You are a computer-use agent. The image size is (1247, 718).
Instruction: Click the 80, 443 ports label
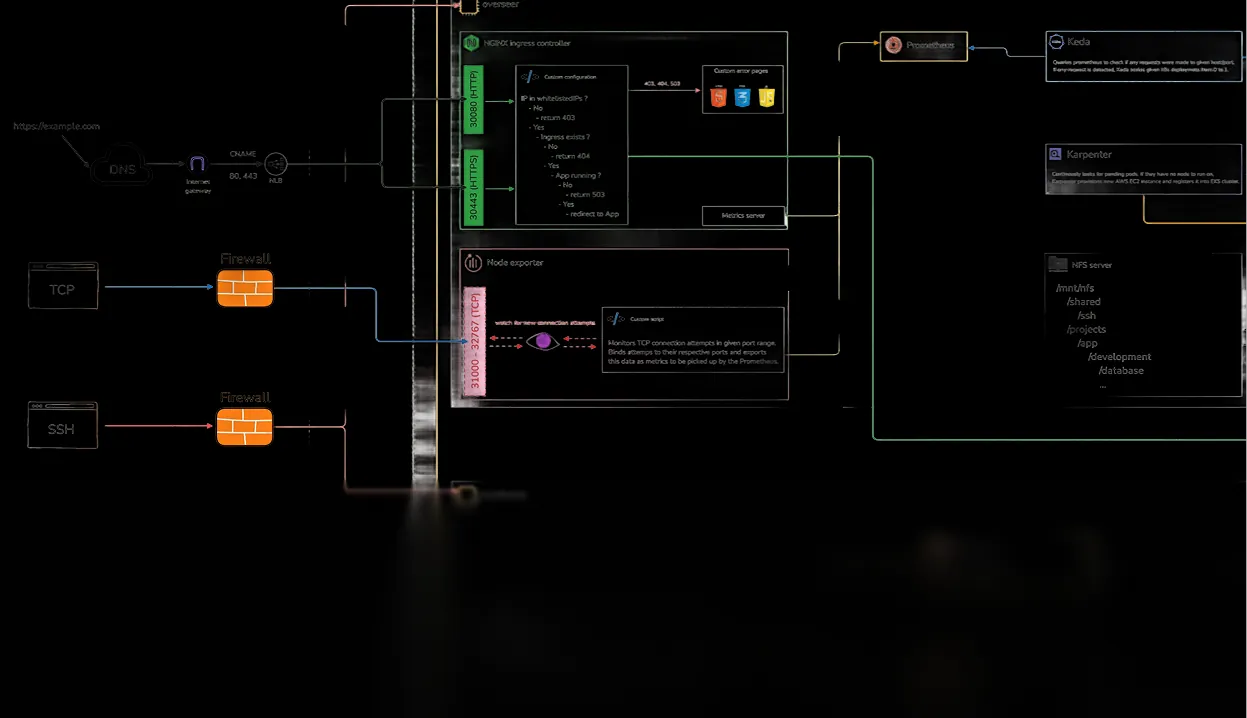click(x=243, y=175)
